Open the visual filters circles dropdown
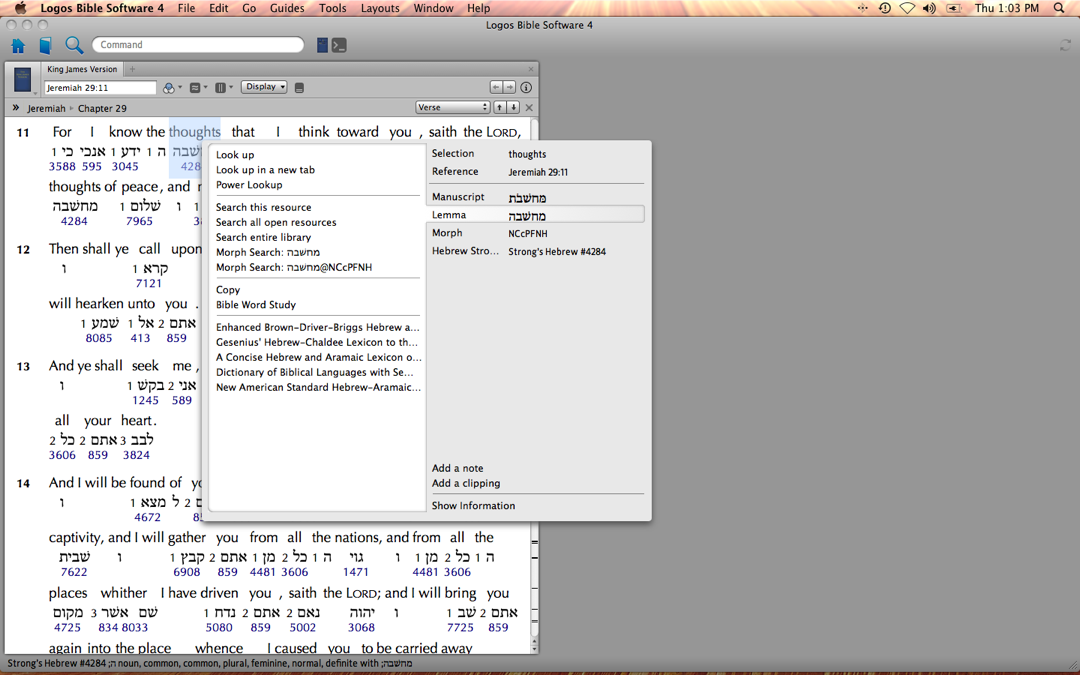This screenshot has width=1080, height=675. [x=172, y=87]
